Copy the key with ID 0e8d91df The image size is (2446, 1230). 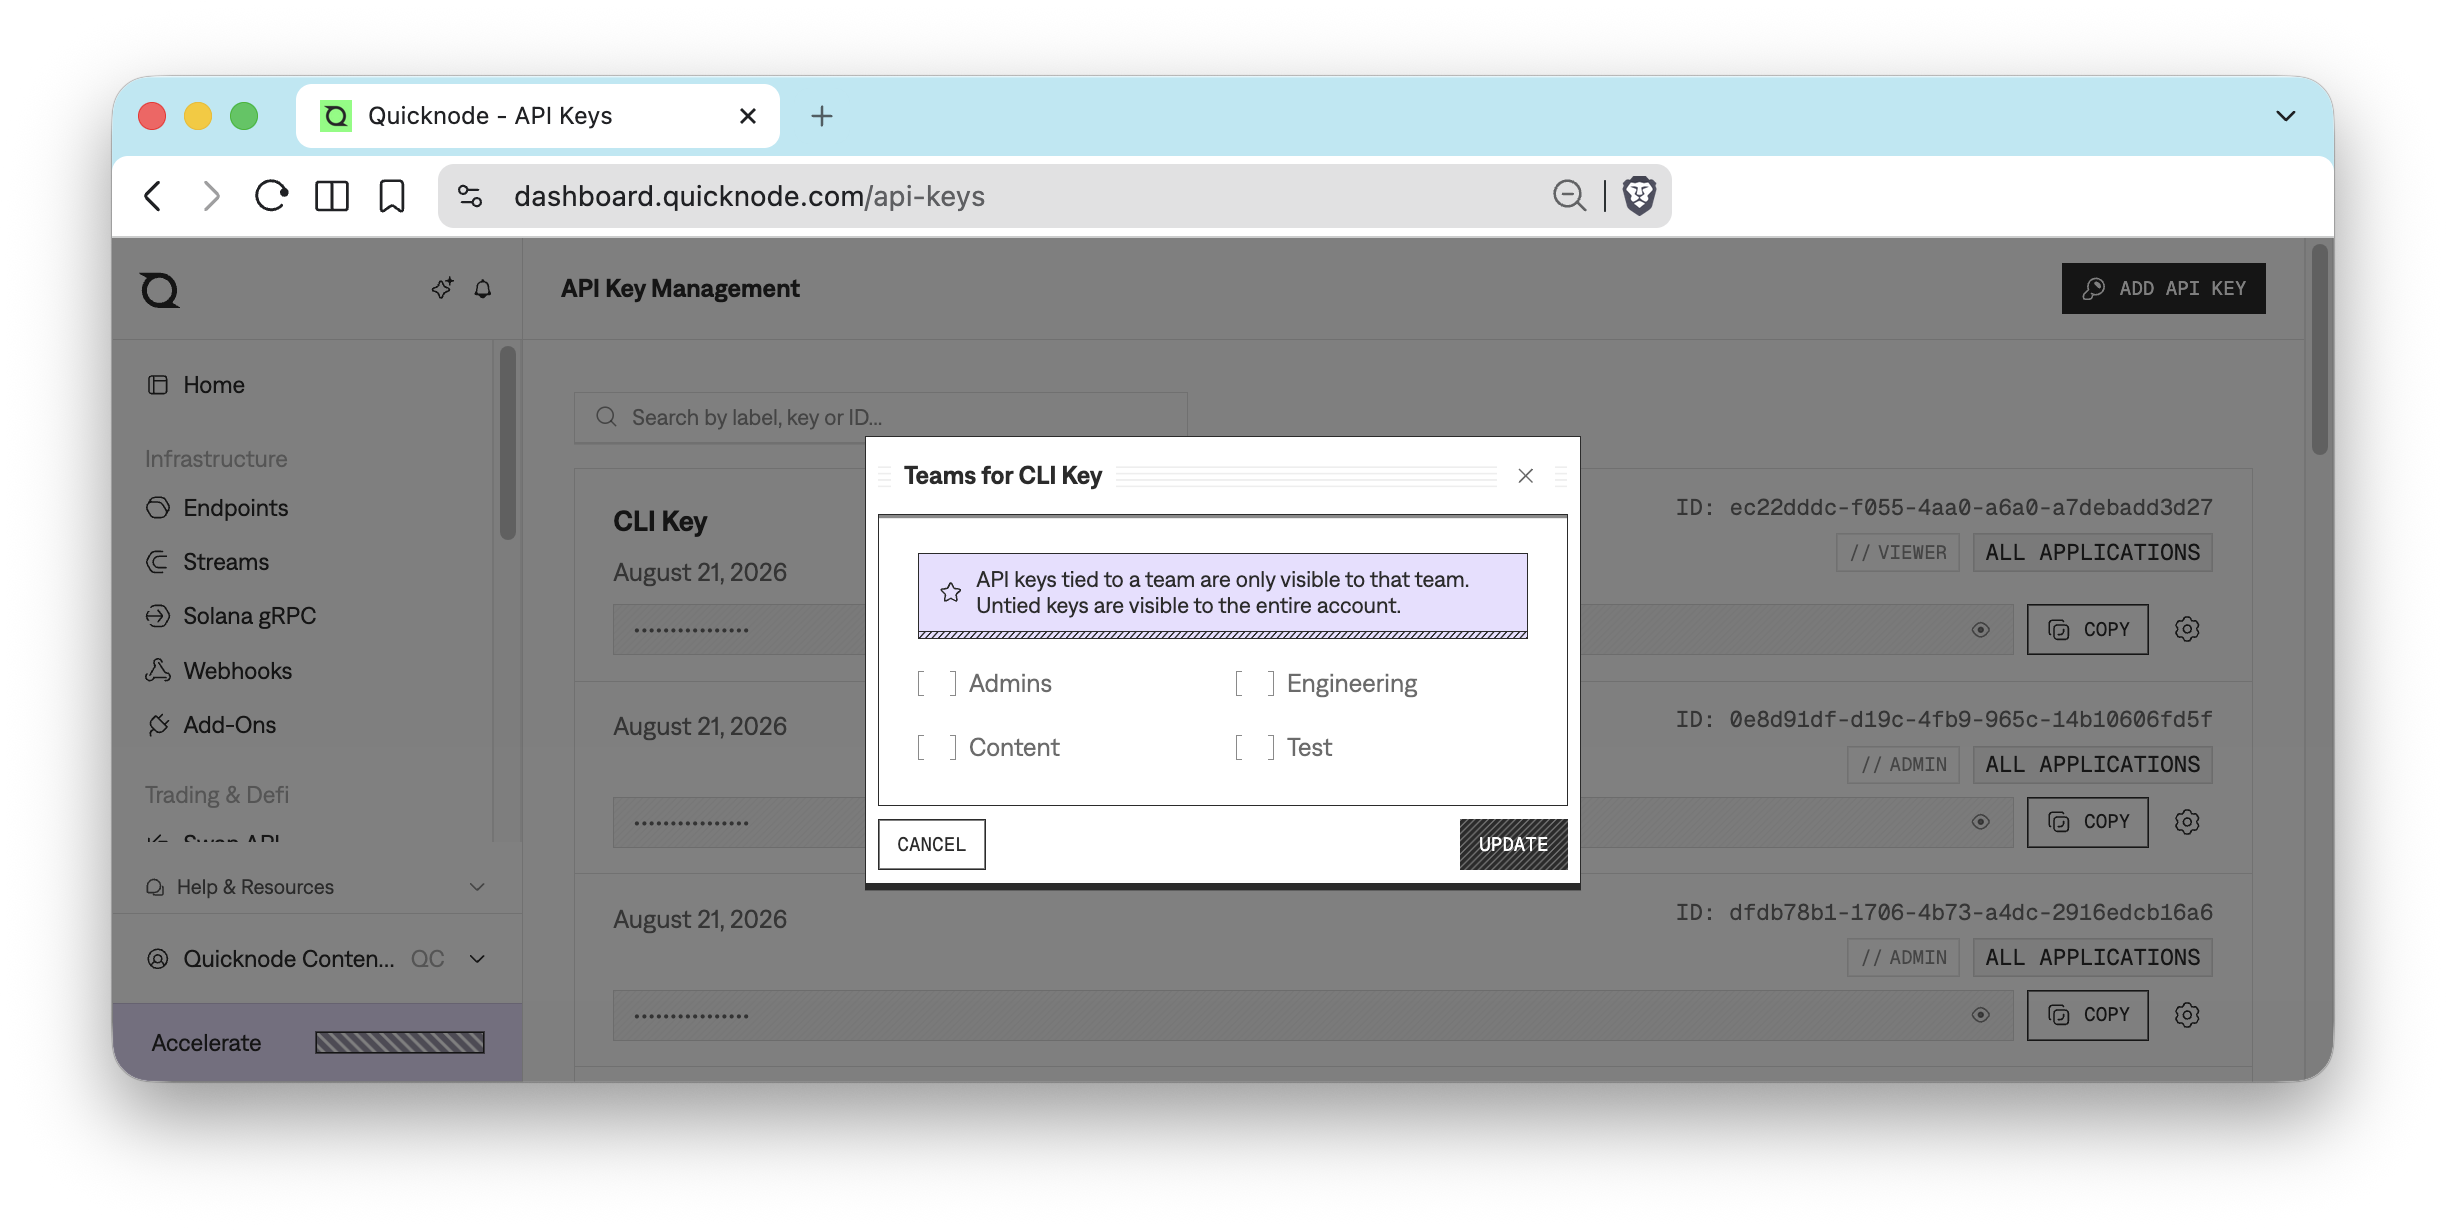pyautogui.click(x=2087, y=822)
